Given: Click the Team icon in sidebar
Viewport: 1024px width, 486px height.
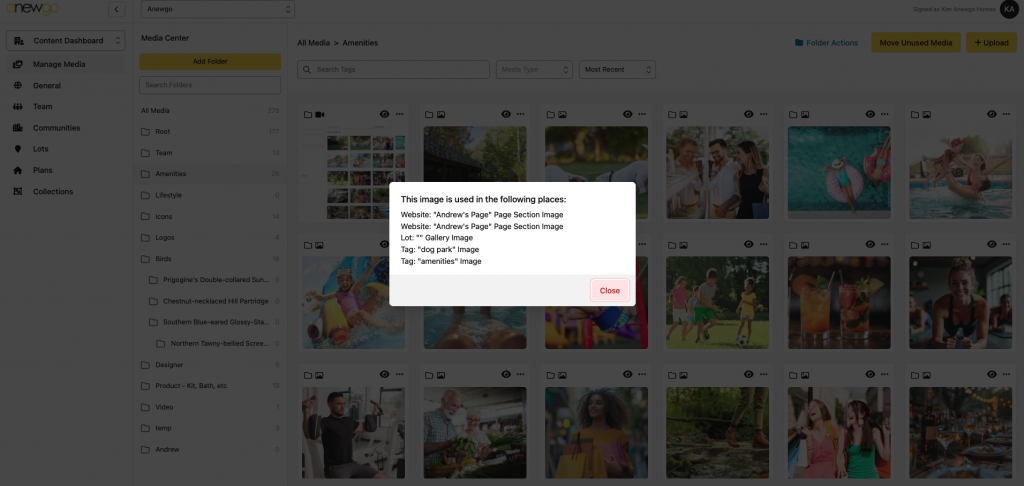Looking at the screenshot, I should tap(18, 107).
